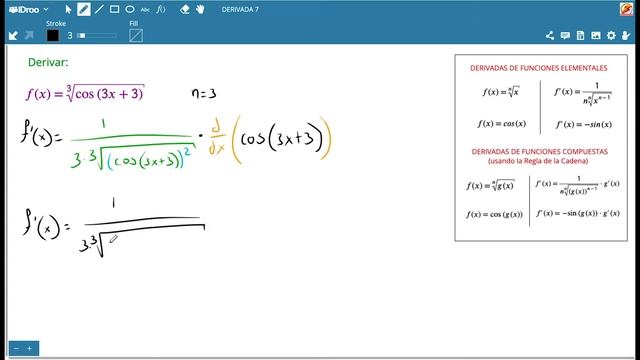Viewport: 640px width, 360px height.
Task: Open the IDroo main menu dropdown
Action: (29, 9)
